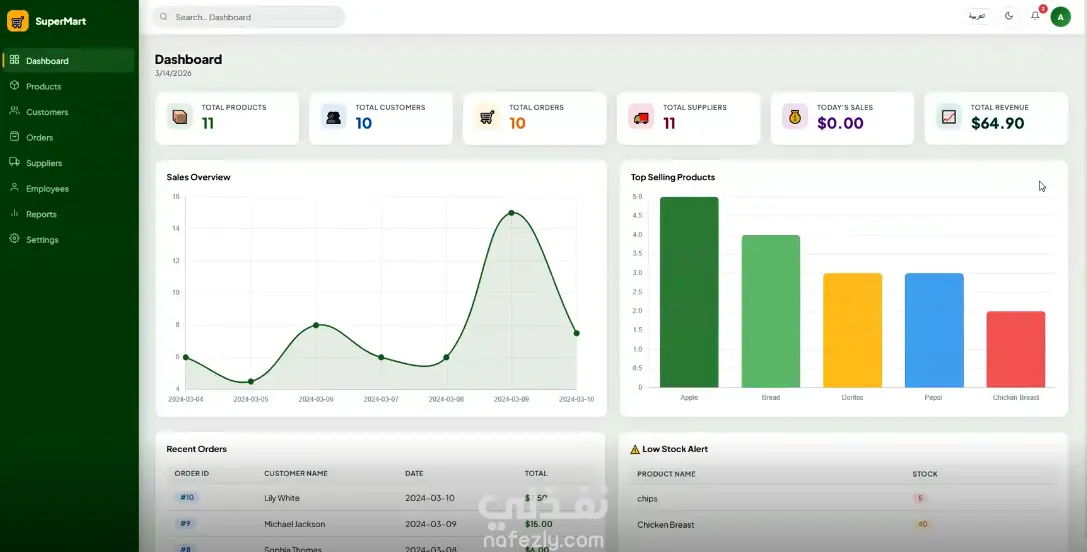Select Suppliers truck icon in sidebar

(x=14, y=162)
